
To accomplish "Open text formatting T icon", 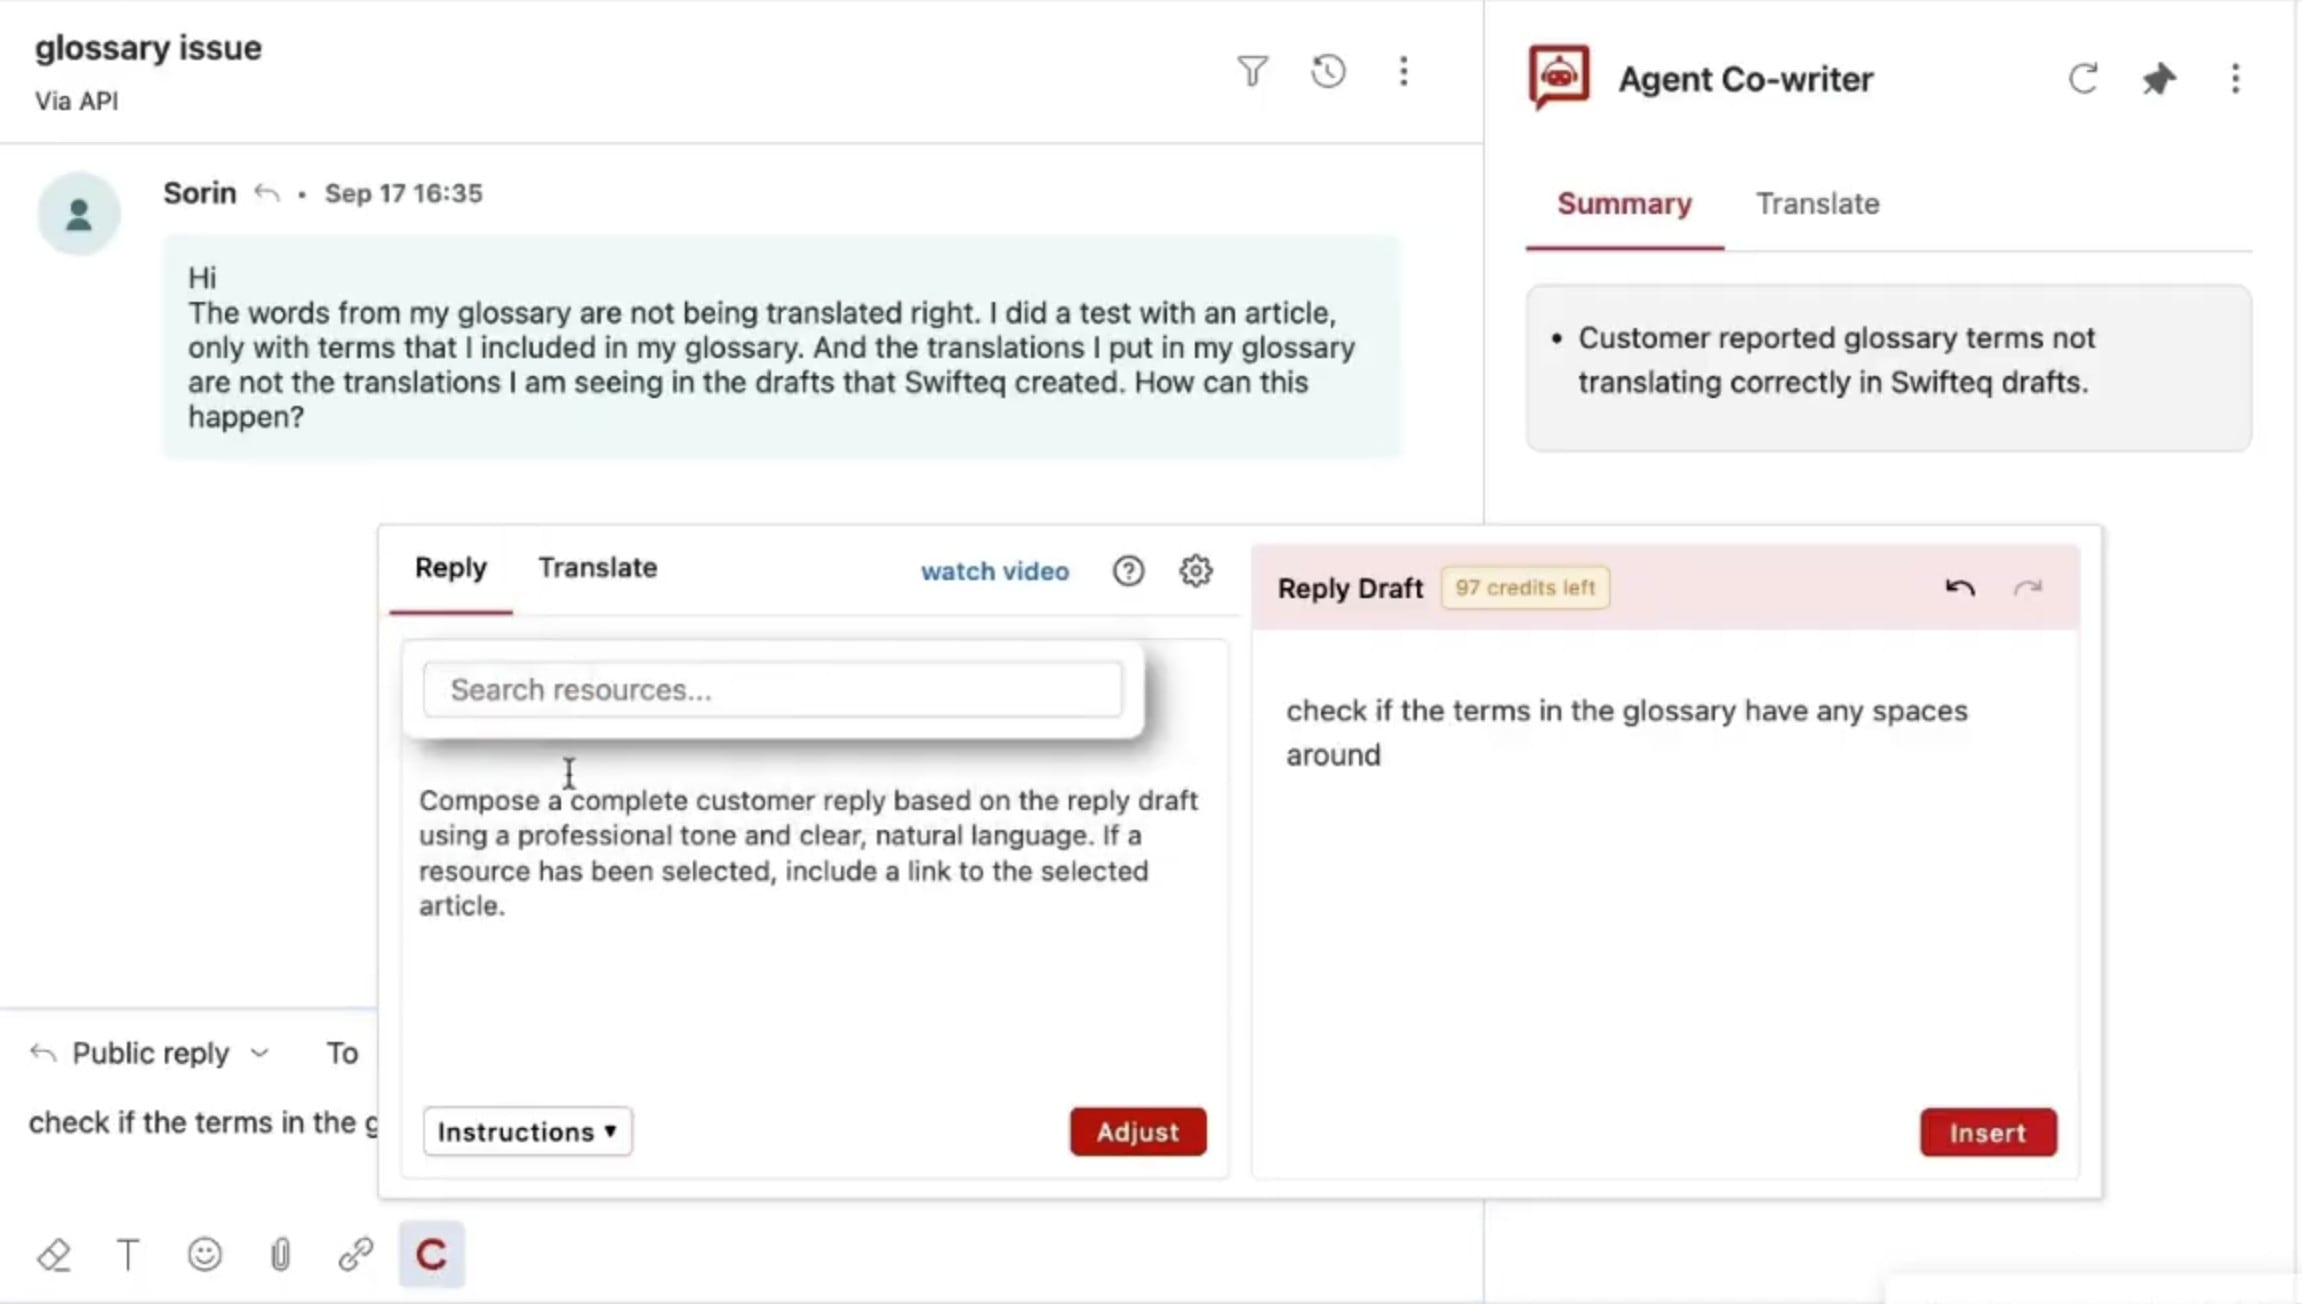I will tap(128, 1254).
